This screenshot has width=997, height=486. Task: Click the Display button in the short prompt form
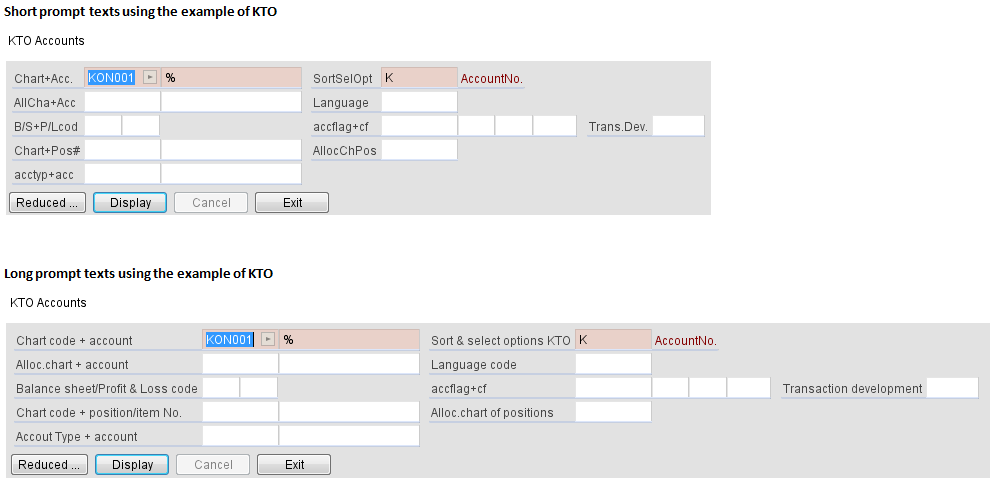pos(130,203)
